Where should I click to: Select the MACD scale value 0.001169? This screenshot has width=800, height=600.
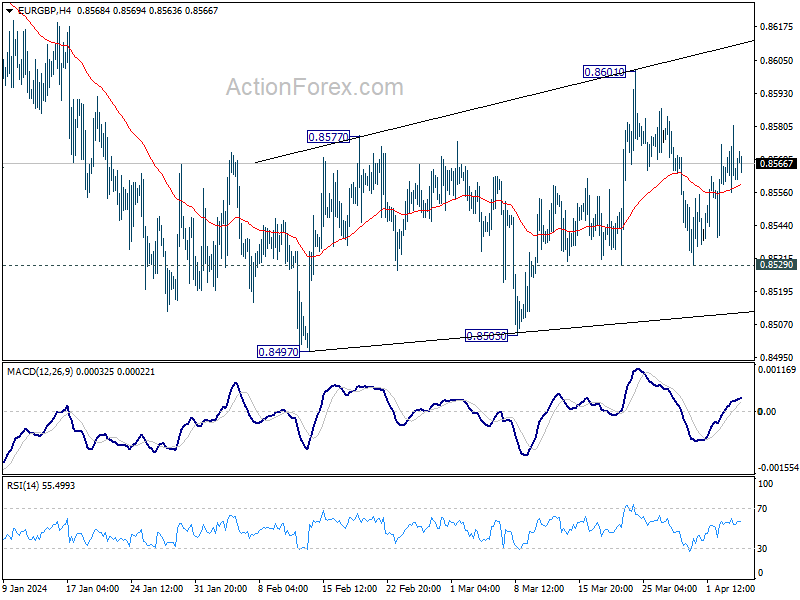click(x=777, y=369)
